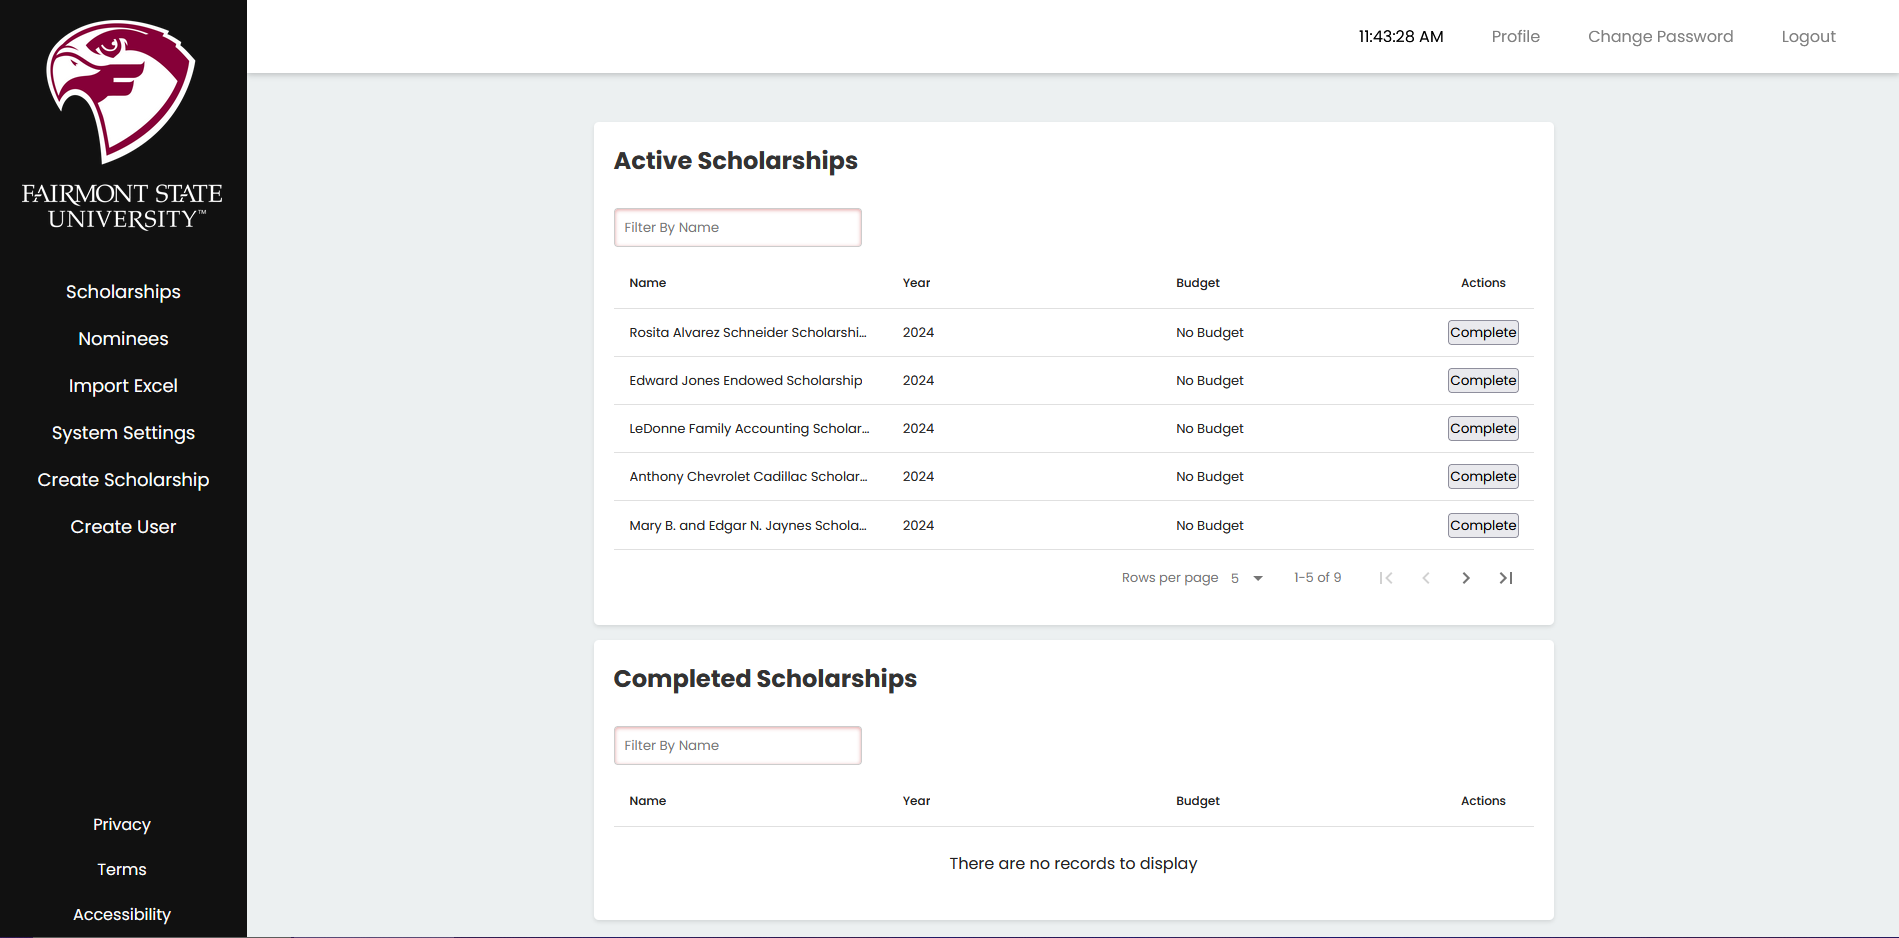Select Import Excel from sidebar
1899x938 pixels.
click(123, 386)
